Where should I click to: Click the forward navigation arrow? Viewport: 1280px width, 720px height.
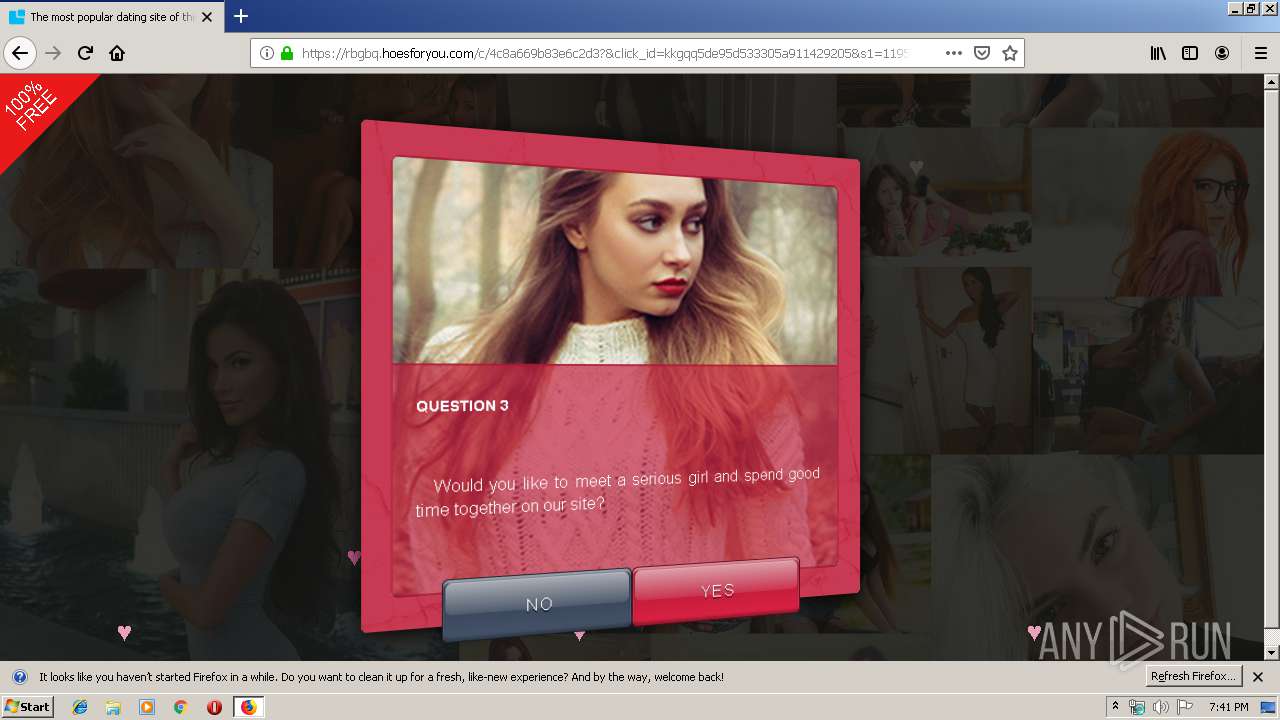tap(53, 53)
